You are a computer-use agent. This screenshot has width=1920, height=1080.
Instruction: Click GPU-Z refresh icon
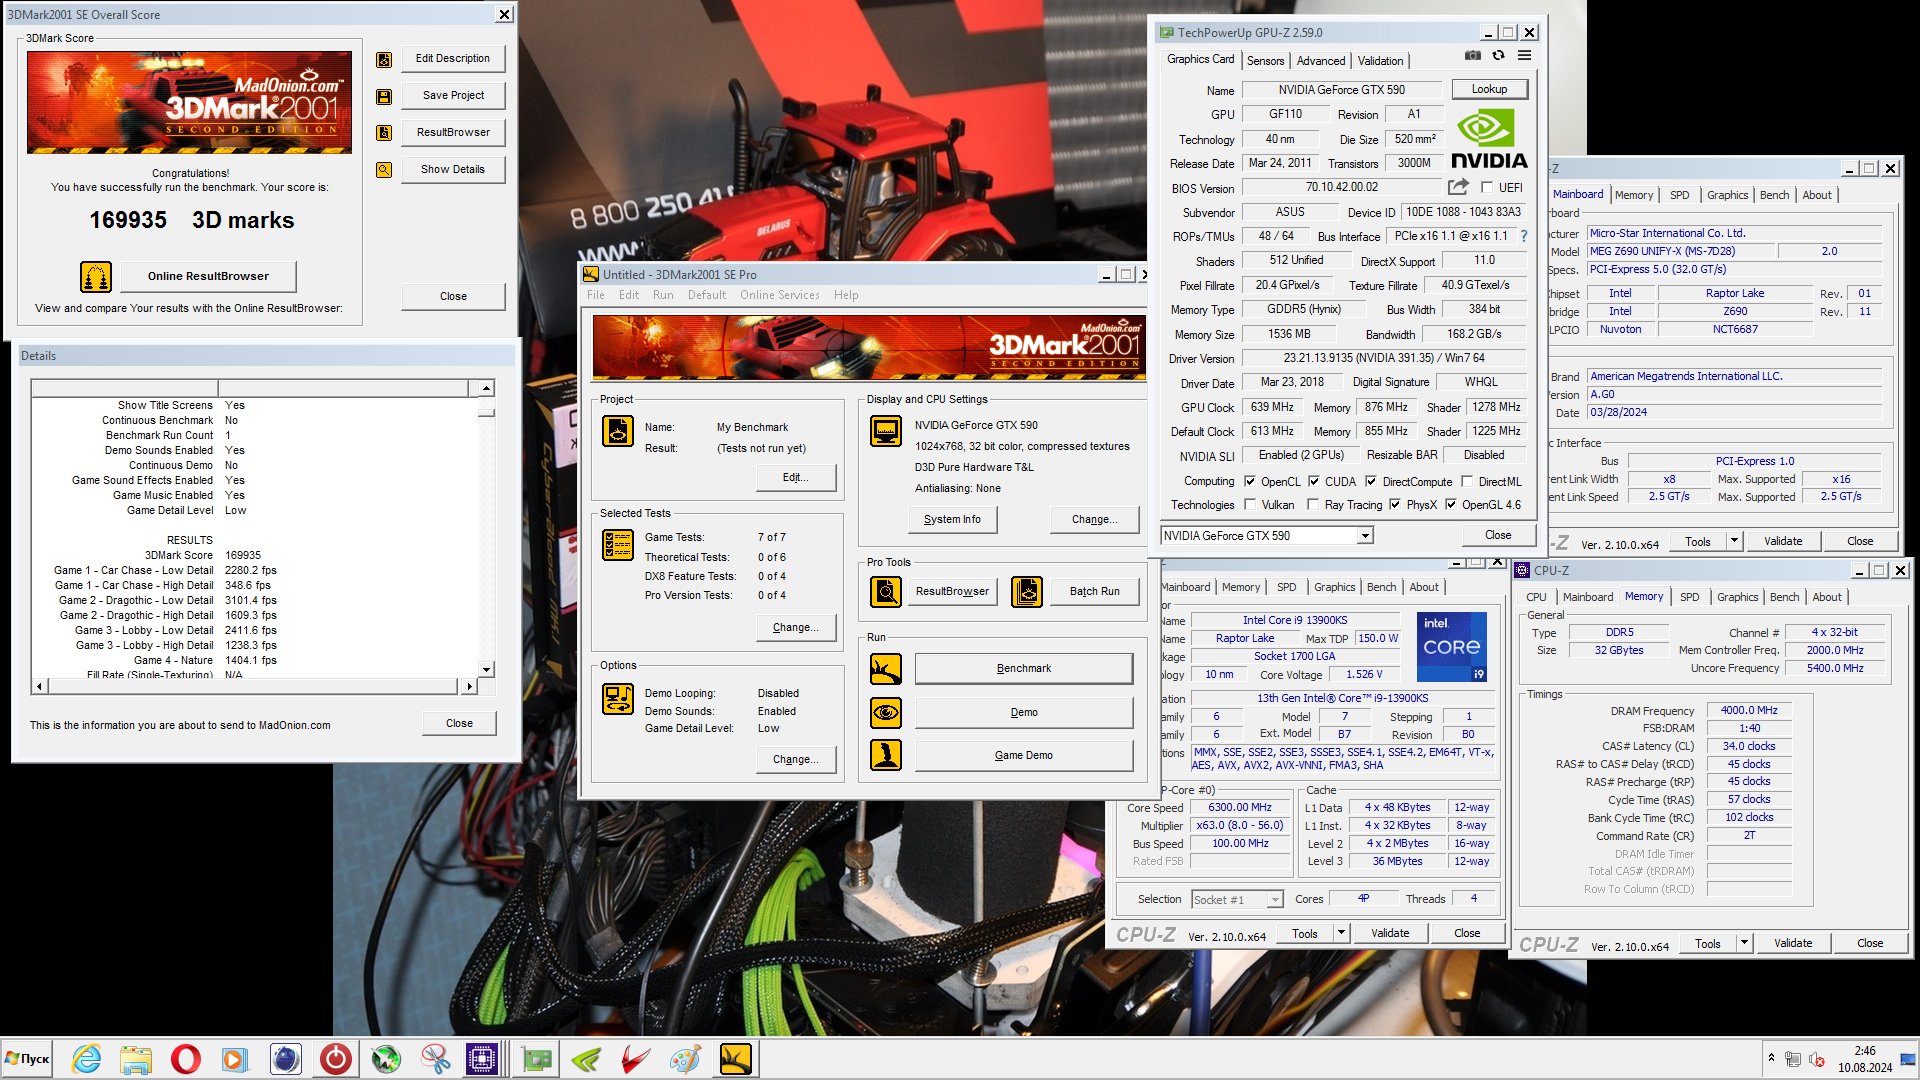point(1498,56)
